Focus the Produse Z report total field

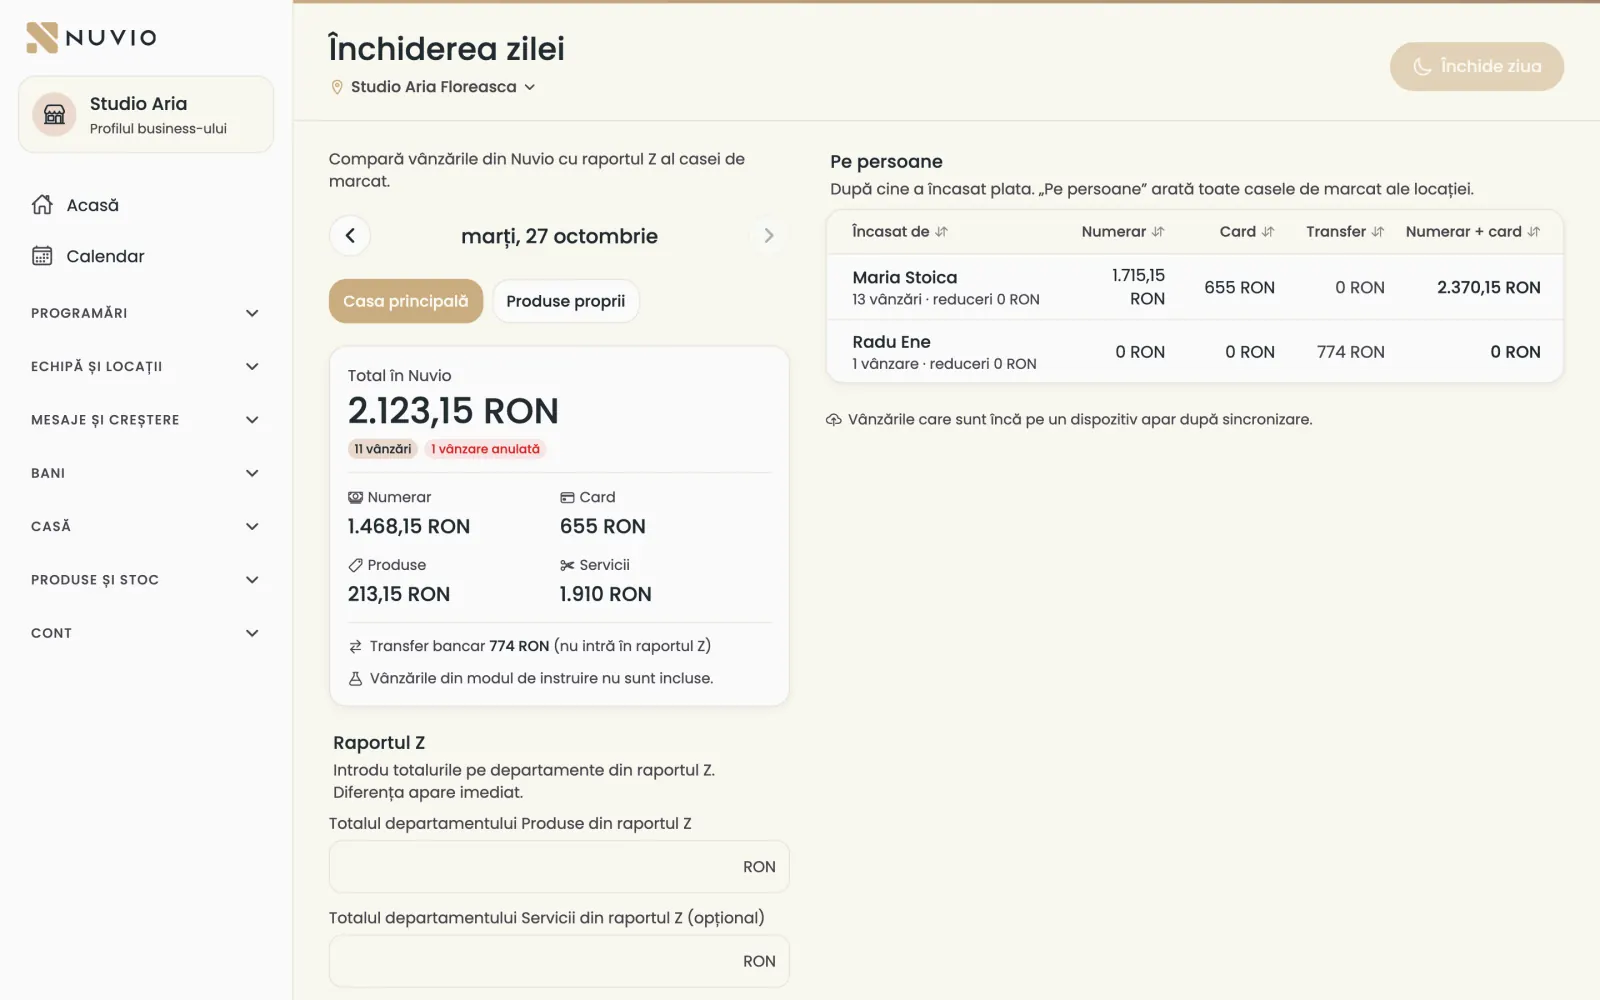pyautogui.click(x=559, y=867)
